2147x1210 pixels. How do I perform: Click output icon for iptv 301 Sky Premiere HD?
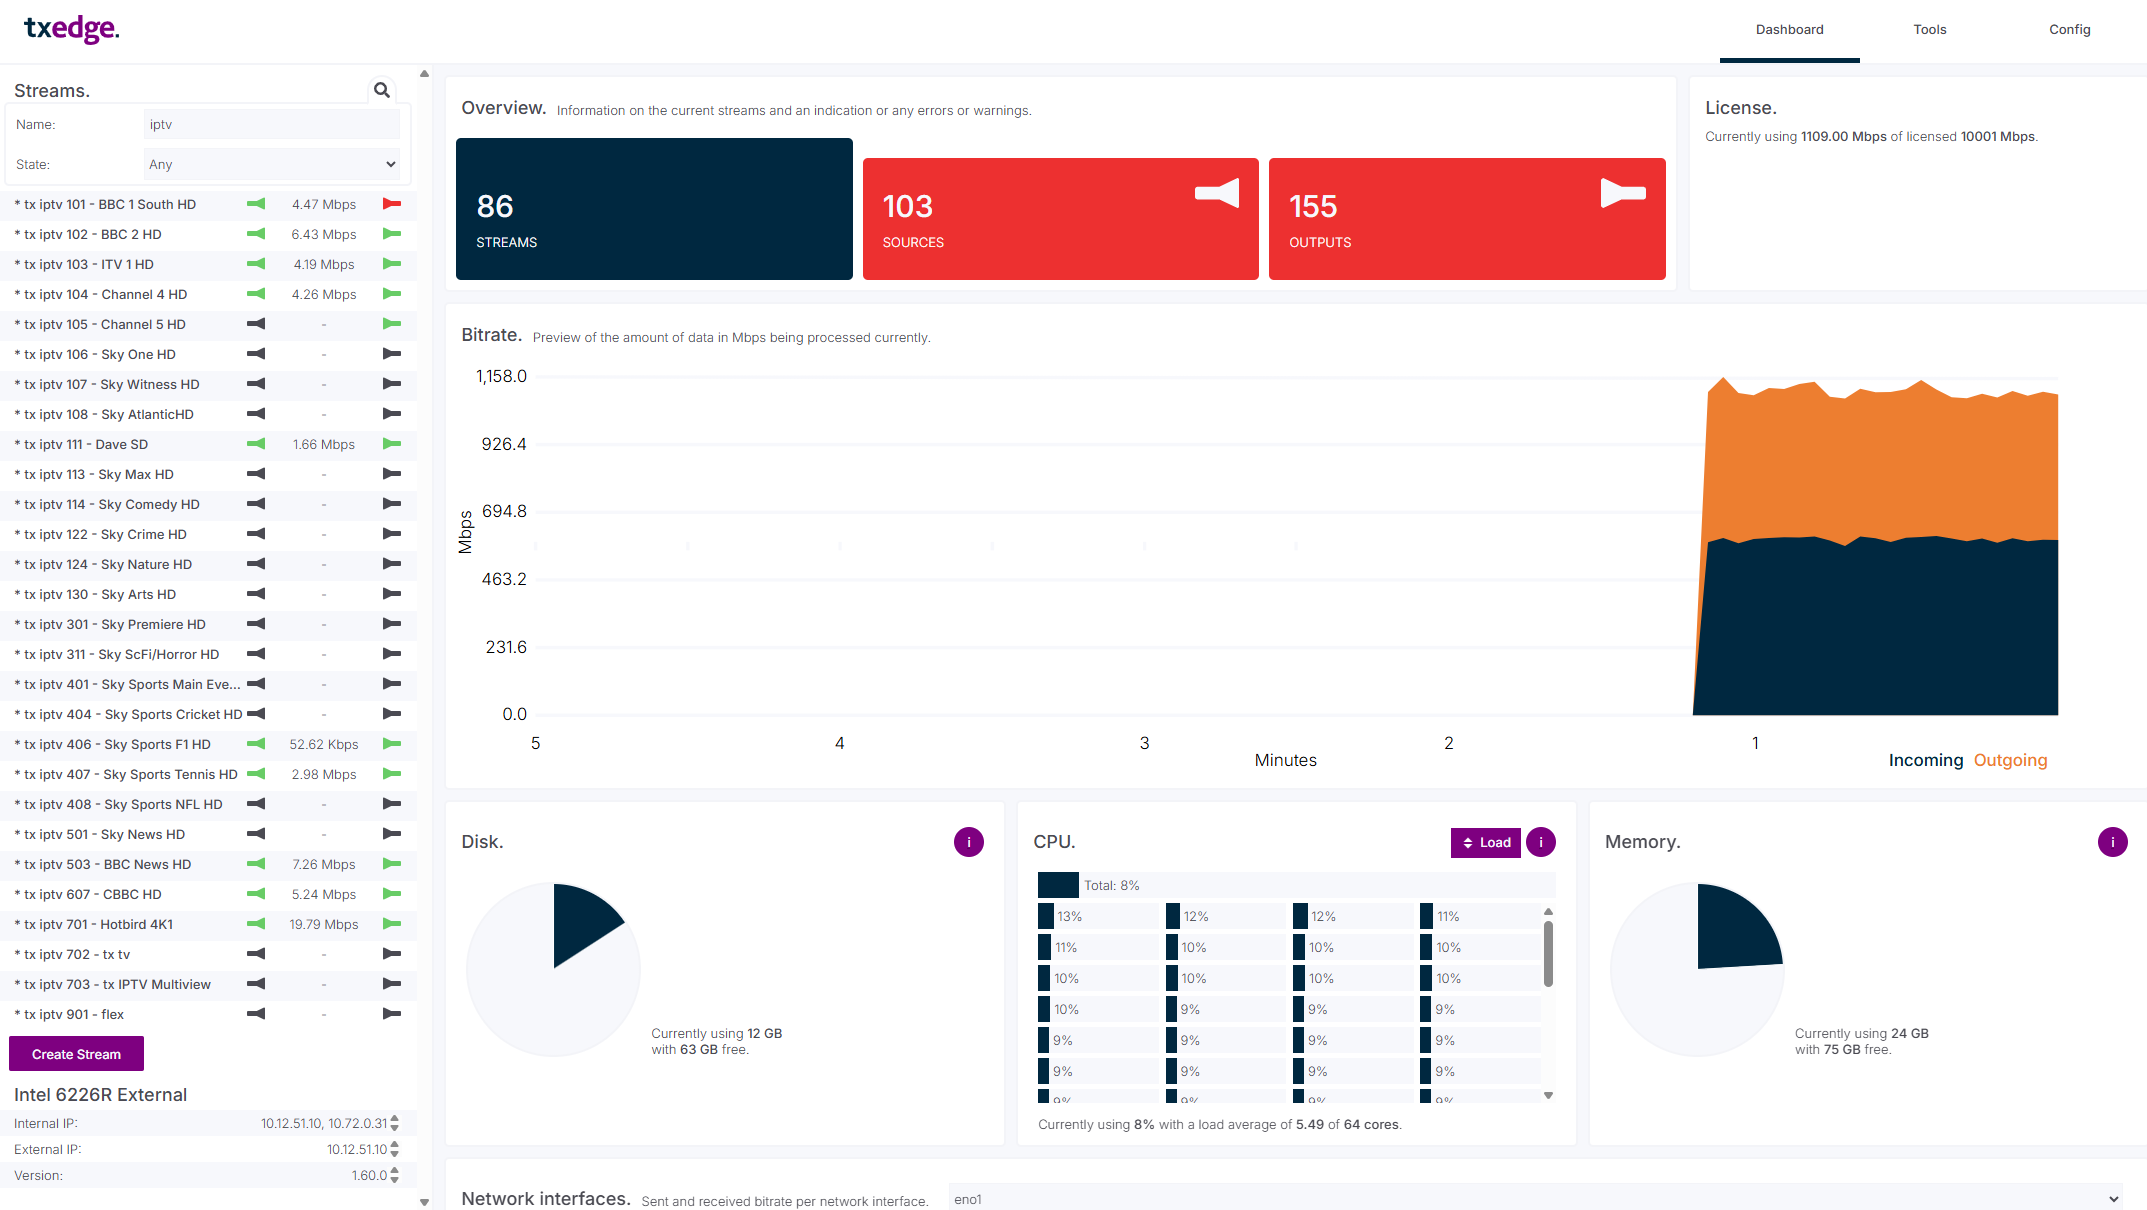pyautogui.click(x=392, y=624)
